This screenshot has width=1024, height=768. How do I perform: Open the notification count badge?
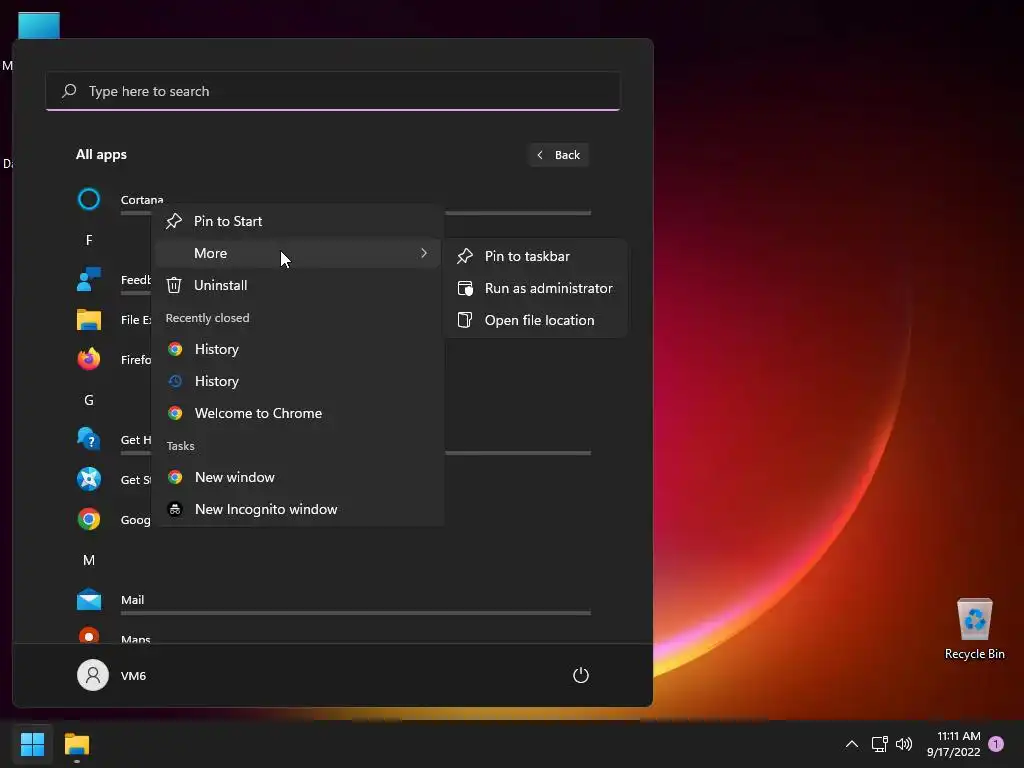(996, 744)
